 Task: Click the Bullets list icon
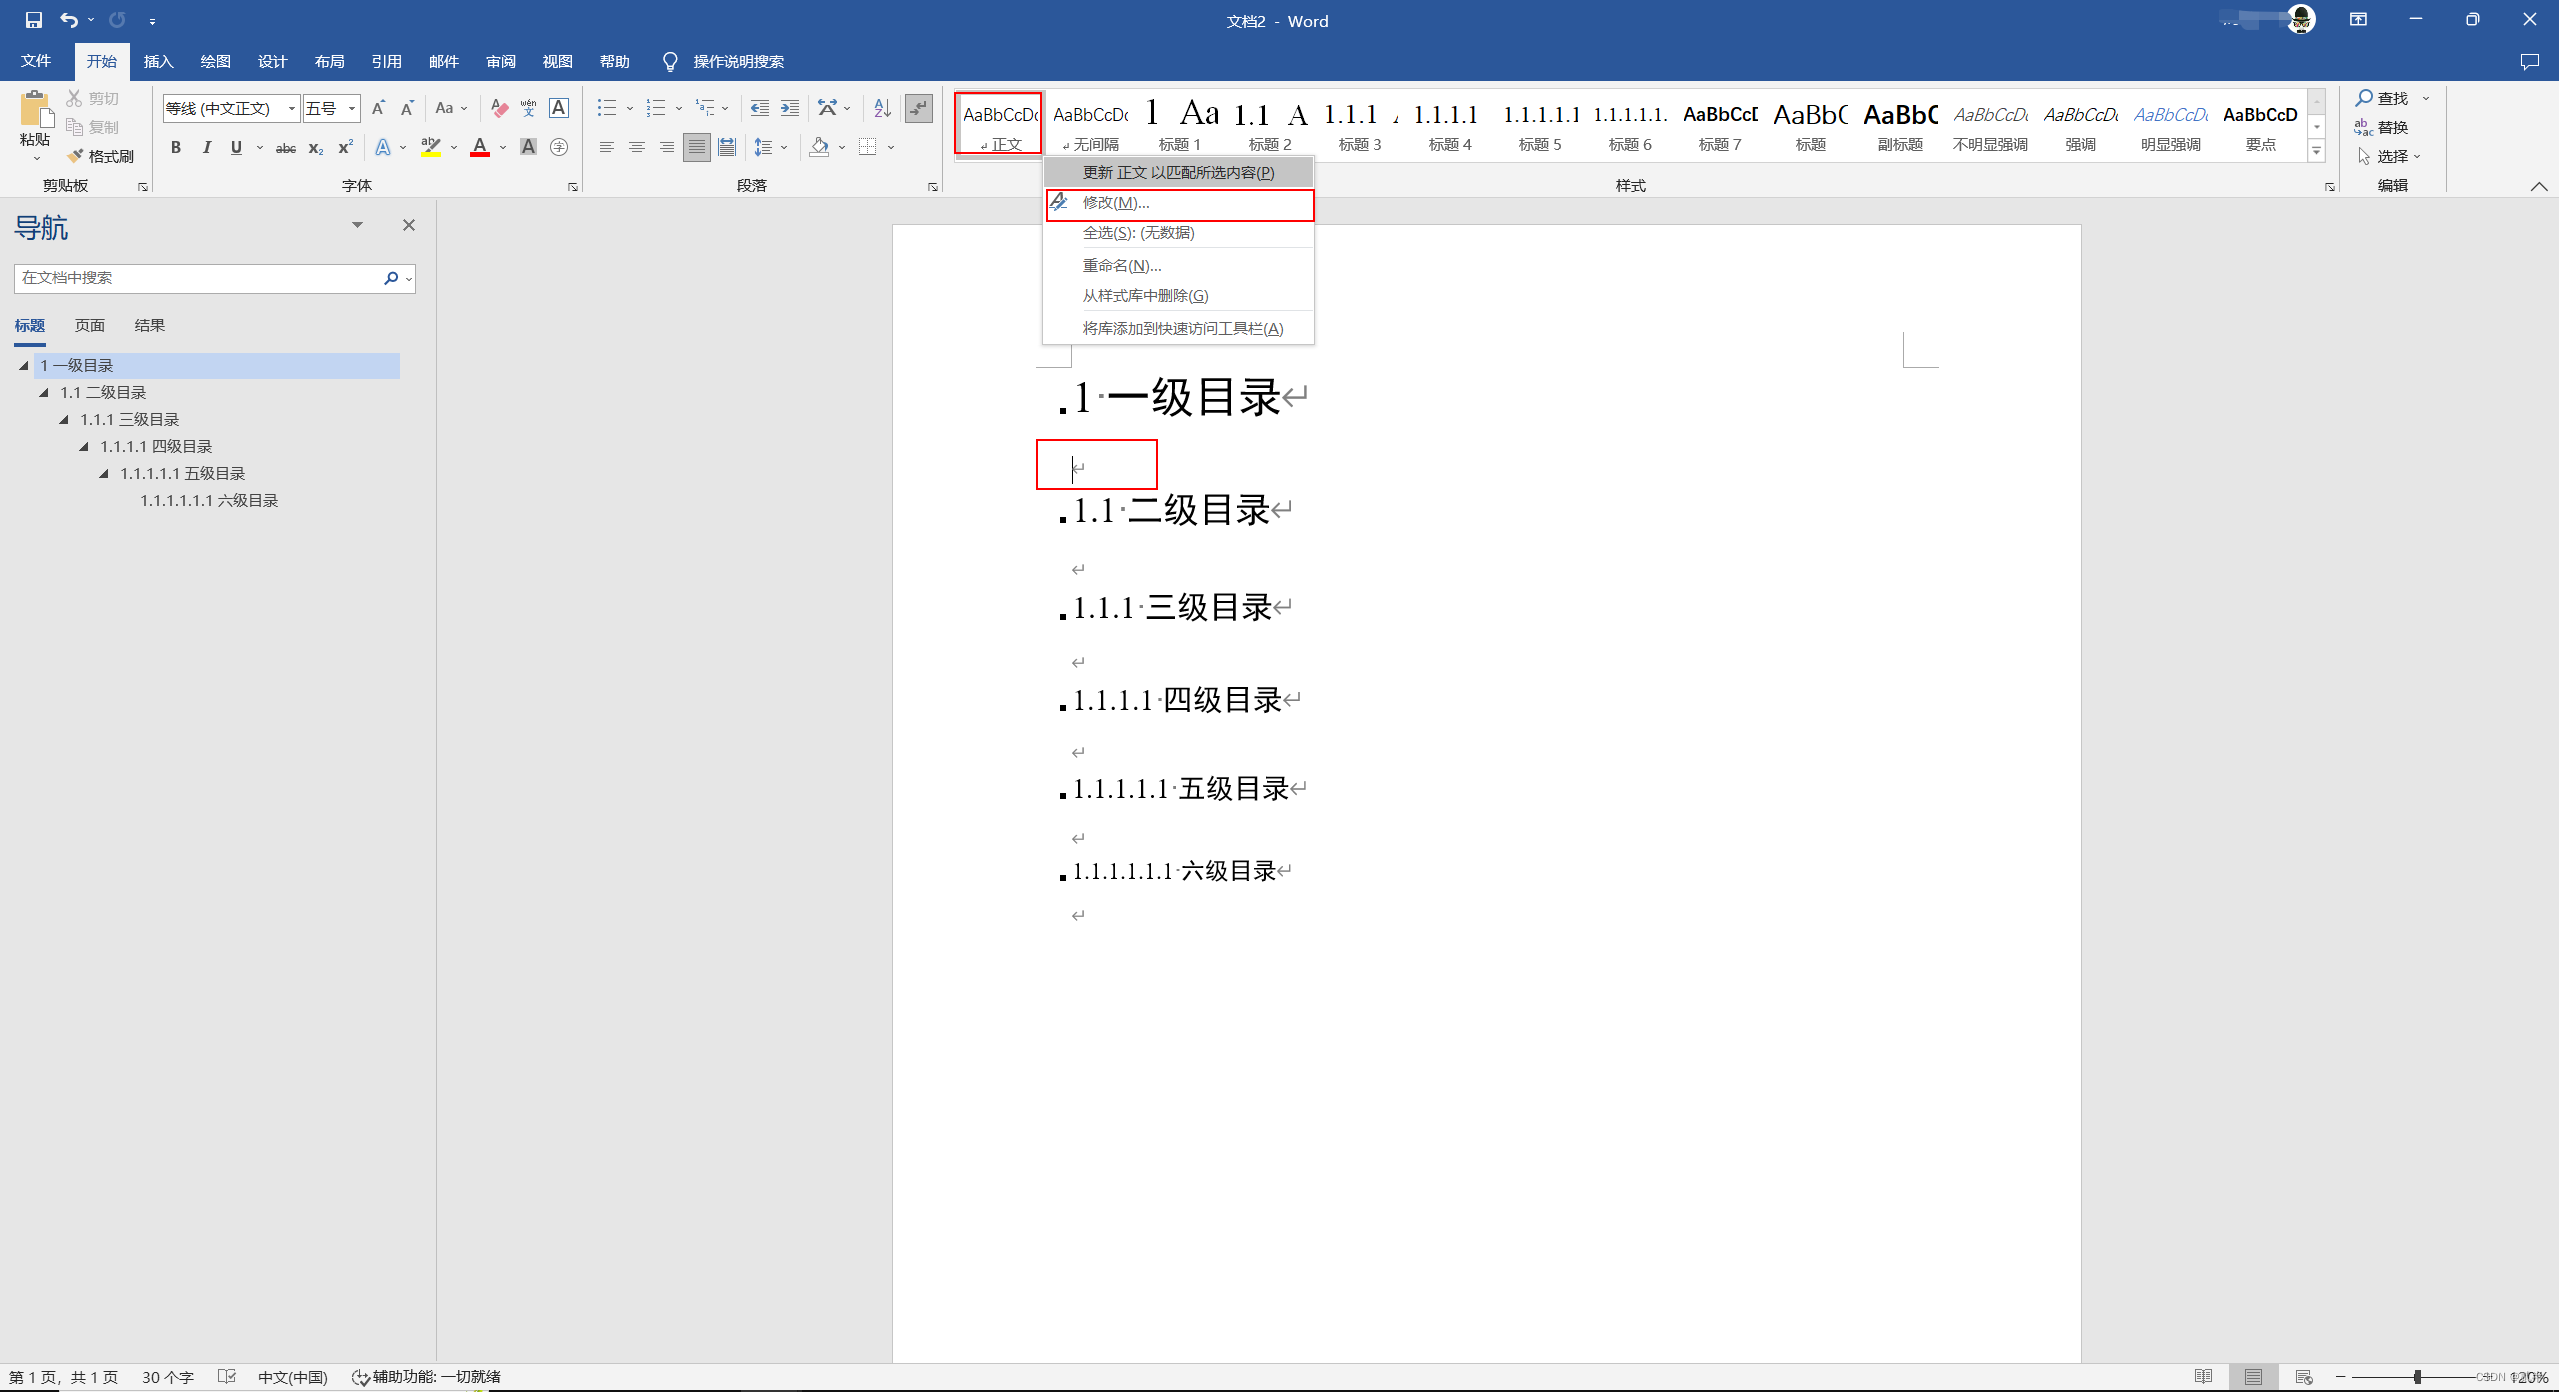pos(606,108)
